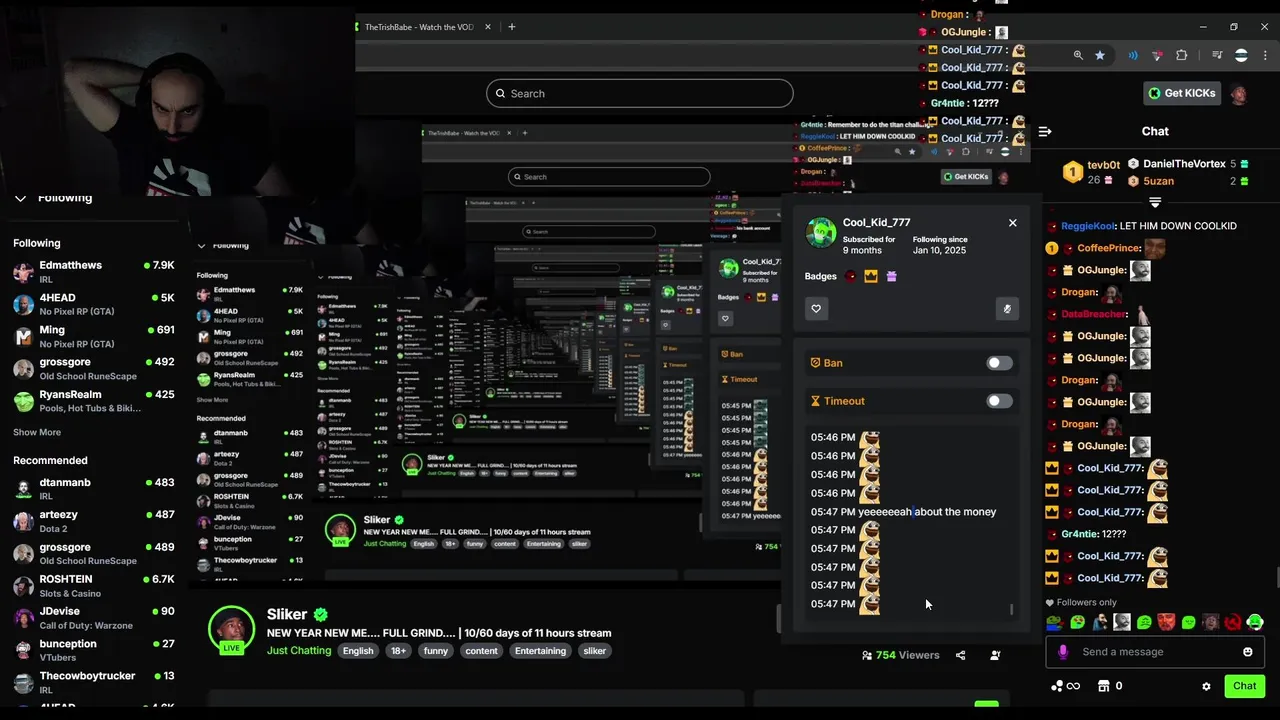Screen dimensions: 1280x720
Task: Open the browser media control icon
Action: pyautogui.click(x=1217, y=55)
